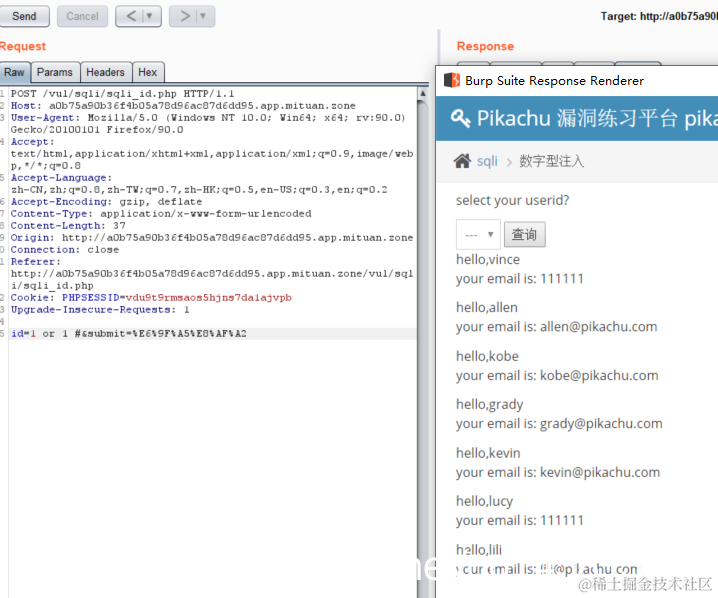Click the Accept-Encoding: gzip, deflate line

pos(106,202)
